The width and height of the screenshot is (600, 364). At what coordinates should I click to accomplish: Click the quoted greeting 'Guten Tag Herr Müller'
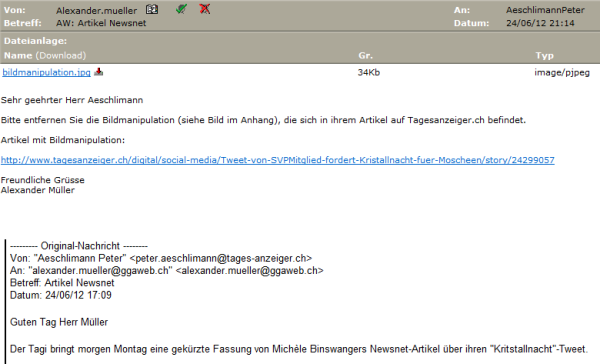pos(59,322)
